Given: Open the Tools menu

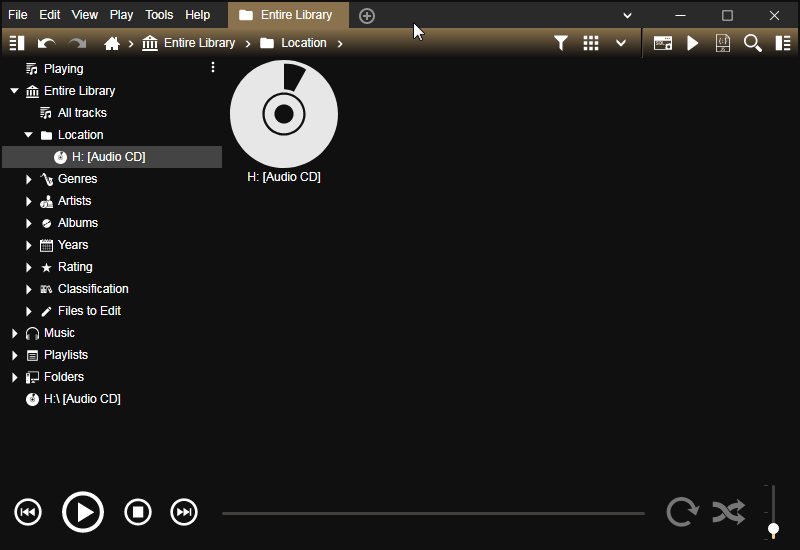Looking at the screenshot, I should pyautogui.click(x=159, y=15).
